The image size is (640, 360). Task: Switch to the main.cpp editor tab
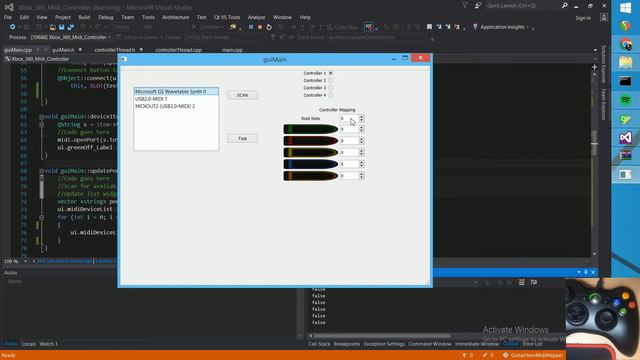tap(232, 50)
